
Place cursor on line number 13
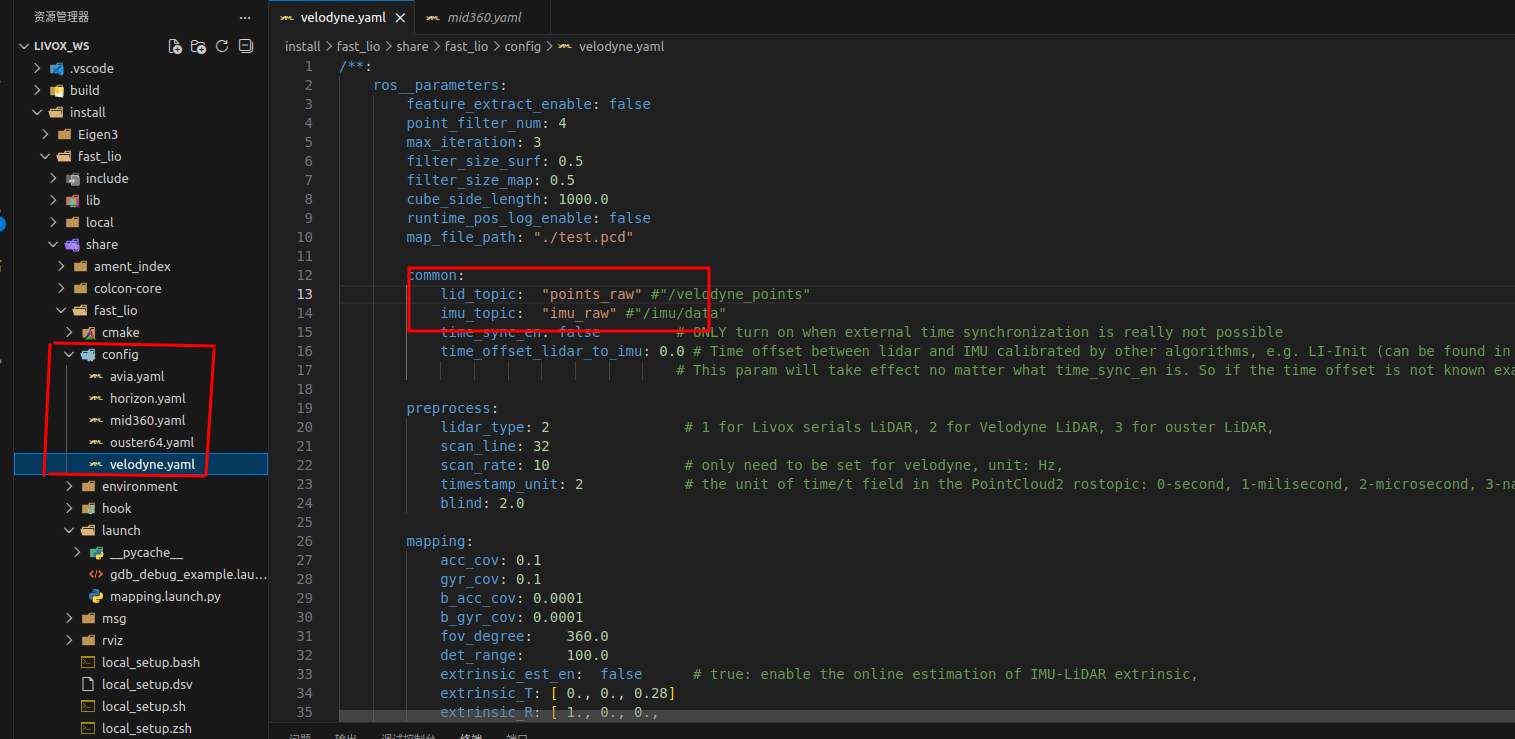point(305,294)
